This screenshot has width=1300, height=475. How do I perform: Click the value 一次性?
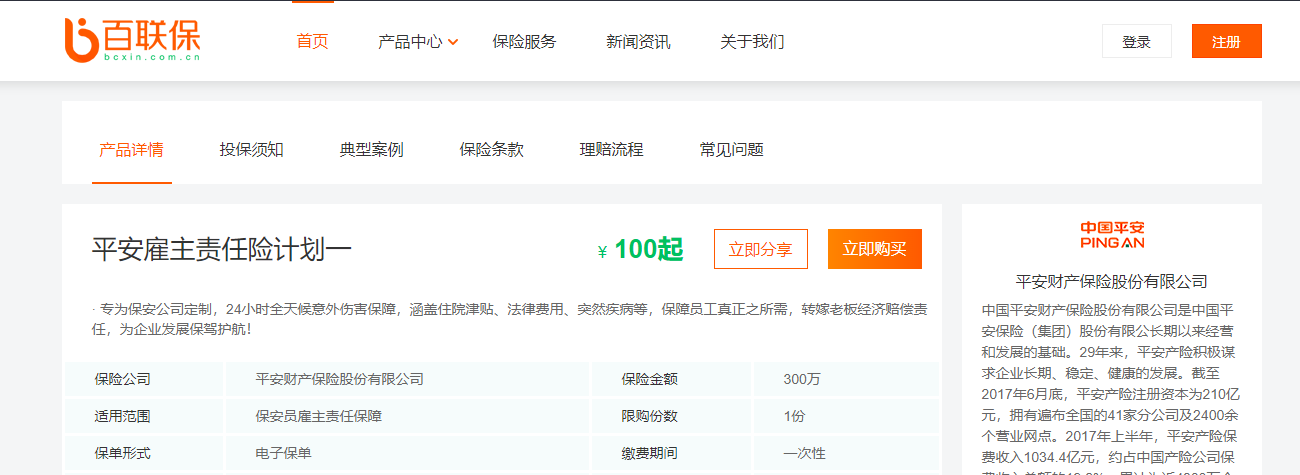click(x=805, y=453)
